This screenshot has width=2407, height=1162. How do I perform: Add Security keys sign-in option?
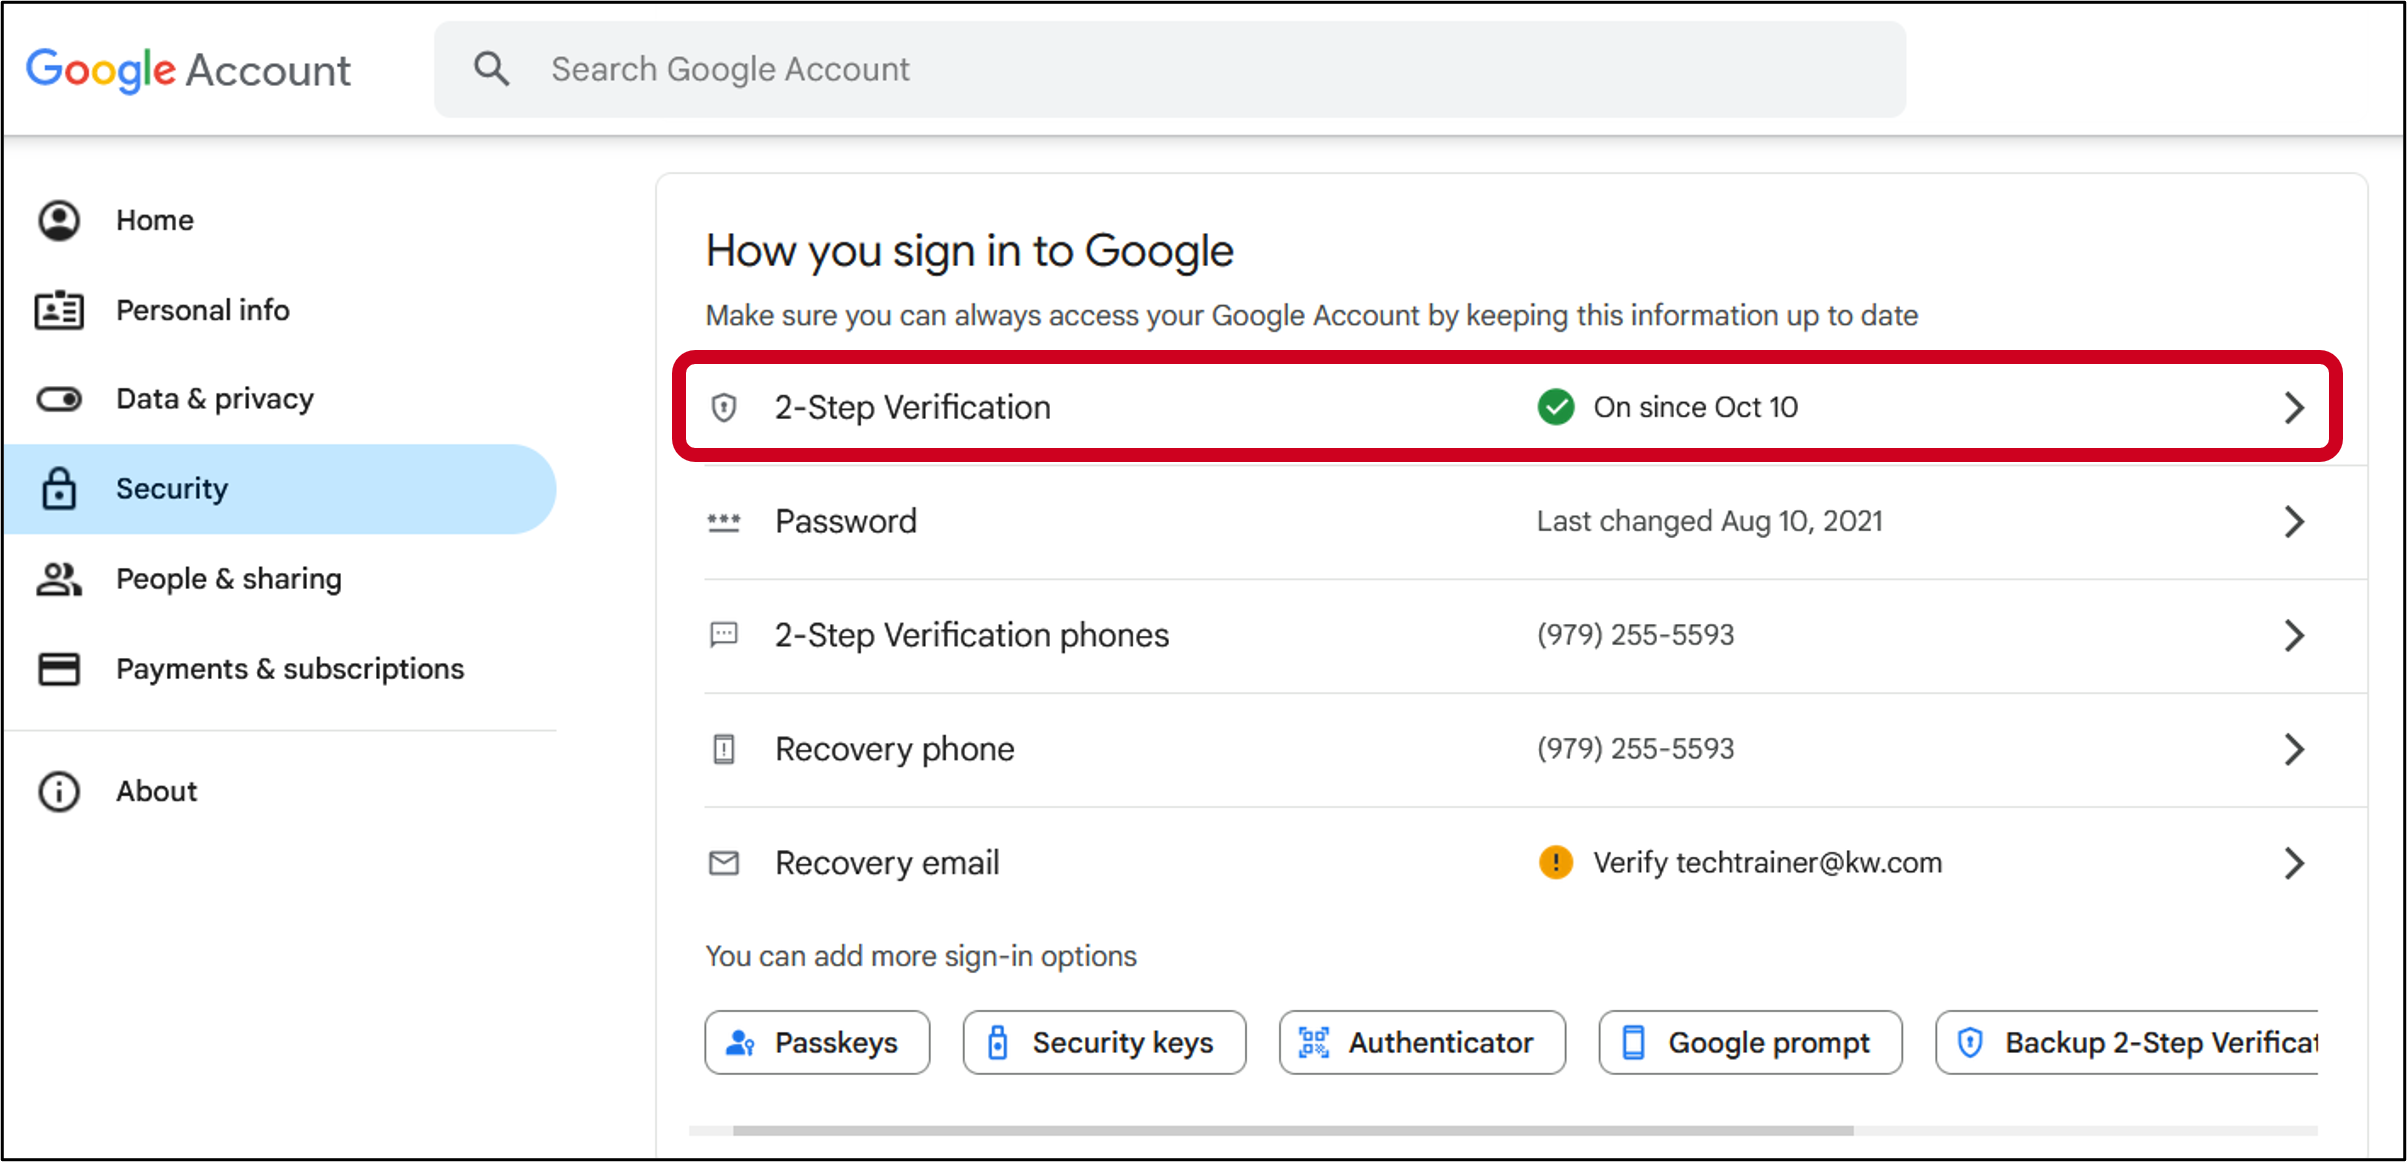(x=1104, y=1043)
